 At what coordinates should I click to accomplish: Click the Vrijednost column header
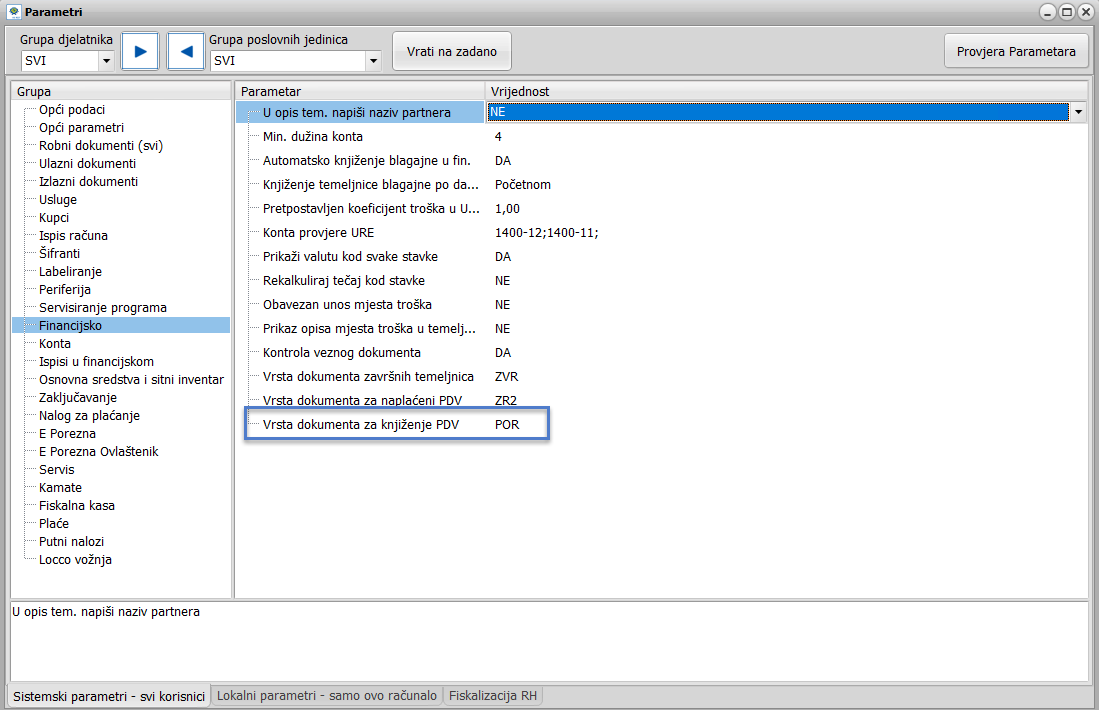pos(520,91)
